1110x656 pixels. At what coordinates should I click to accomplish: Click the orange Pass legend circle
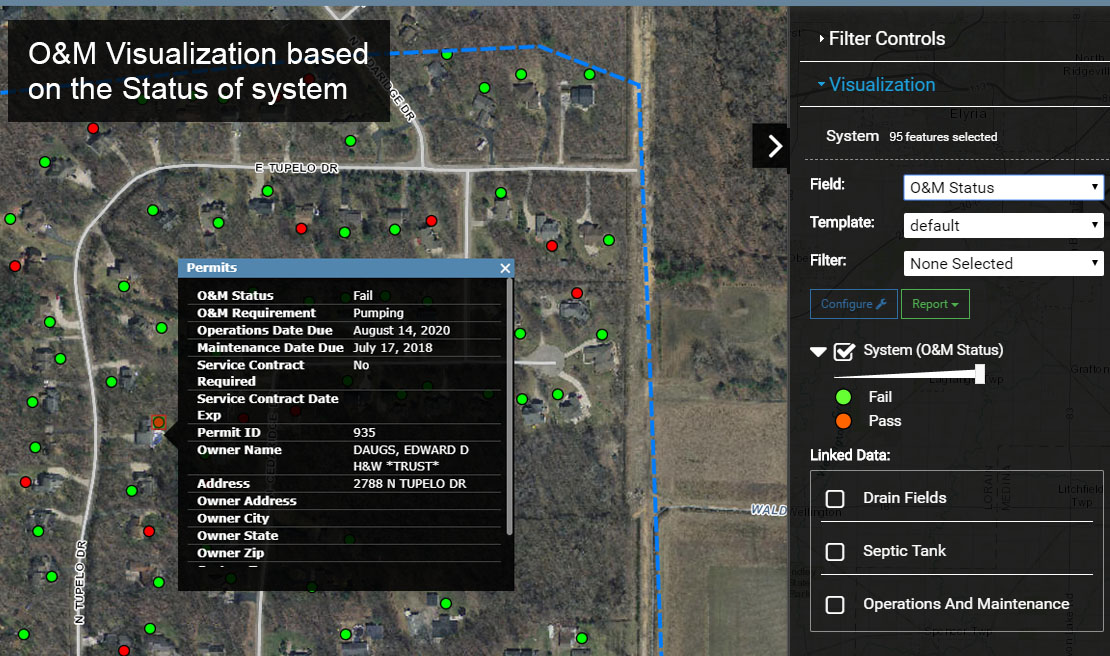(x=845, y=421)
